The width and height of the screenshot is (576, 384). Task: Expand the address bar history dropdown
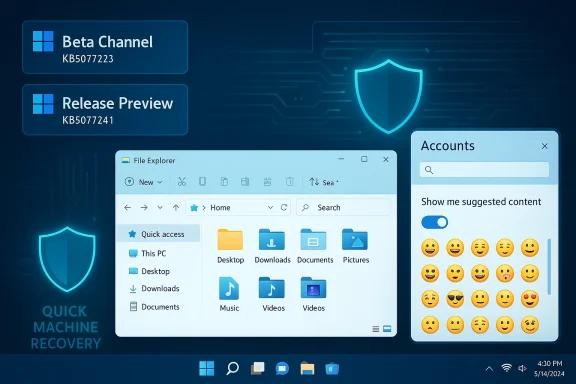[270, 208]
